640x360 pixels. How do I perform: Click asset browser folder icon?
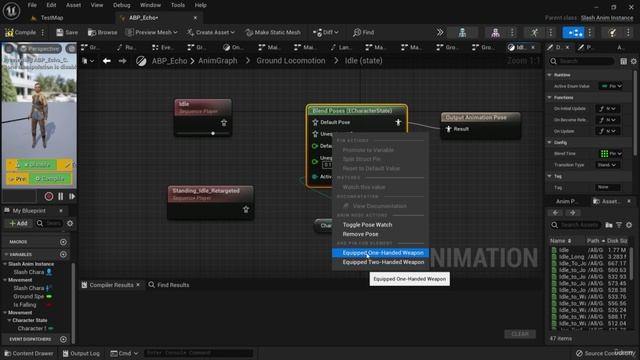point(609,225)
